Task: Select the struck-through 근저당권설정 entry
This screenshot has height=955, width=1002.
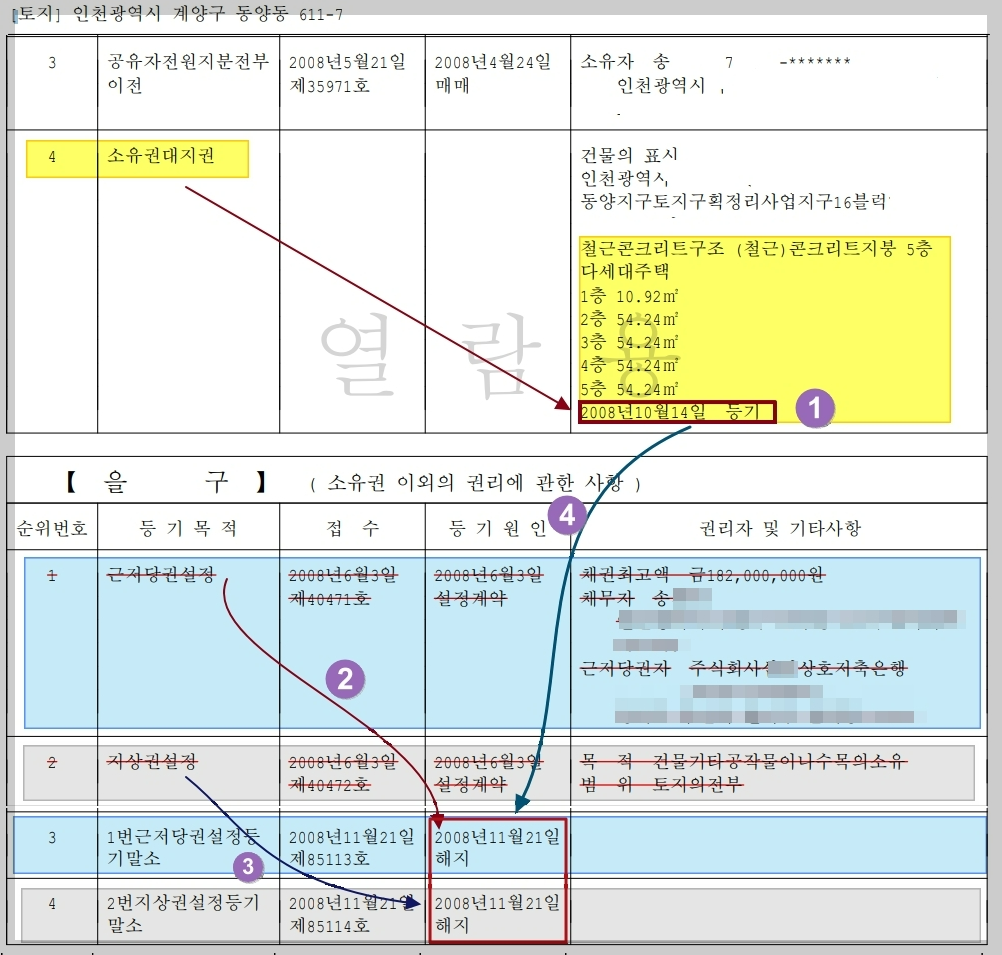Action: [x=161, y=575]
